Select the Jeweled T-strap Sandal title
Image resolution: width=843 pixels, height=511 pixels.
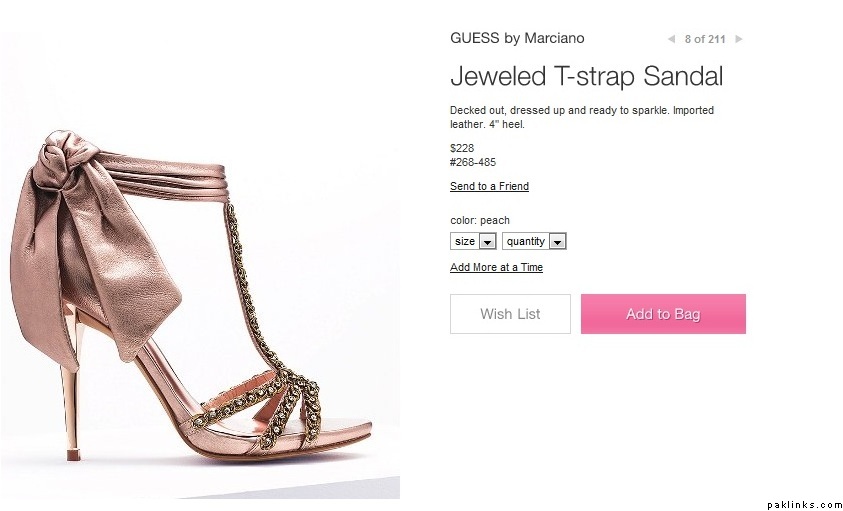pyautogui.click(x=586, y=77)
